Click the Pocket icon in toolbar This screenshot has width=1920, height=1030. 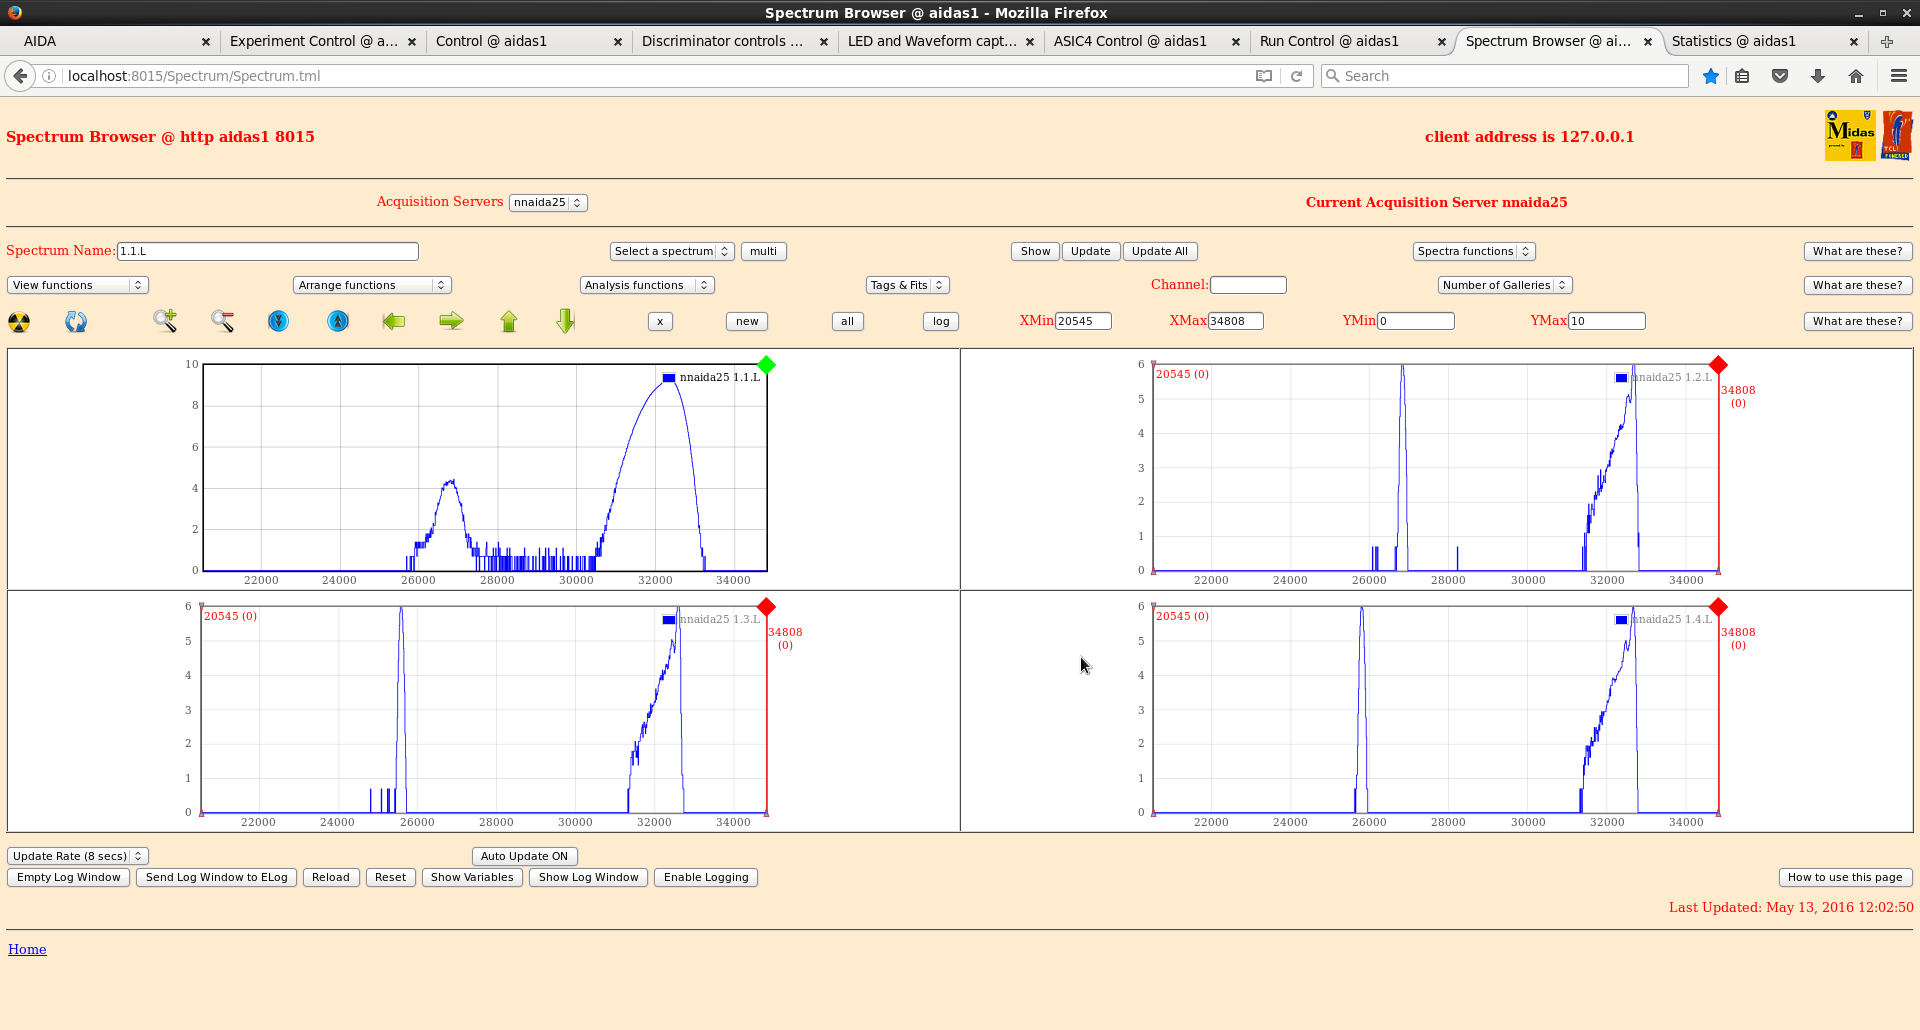1780,76
